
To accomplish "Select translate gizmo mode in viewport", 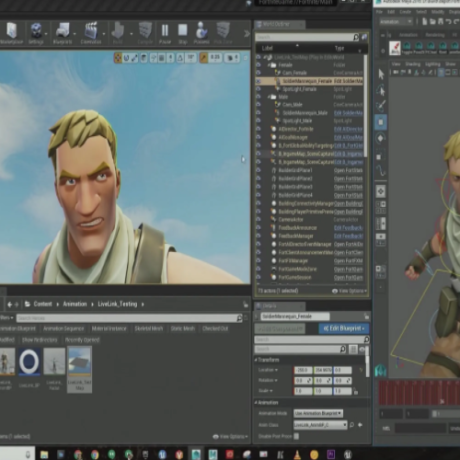I will coord(118,58).
